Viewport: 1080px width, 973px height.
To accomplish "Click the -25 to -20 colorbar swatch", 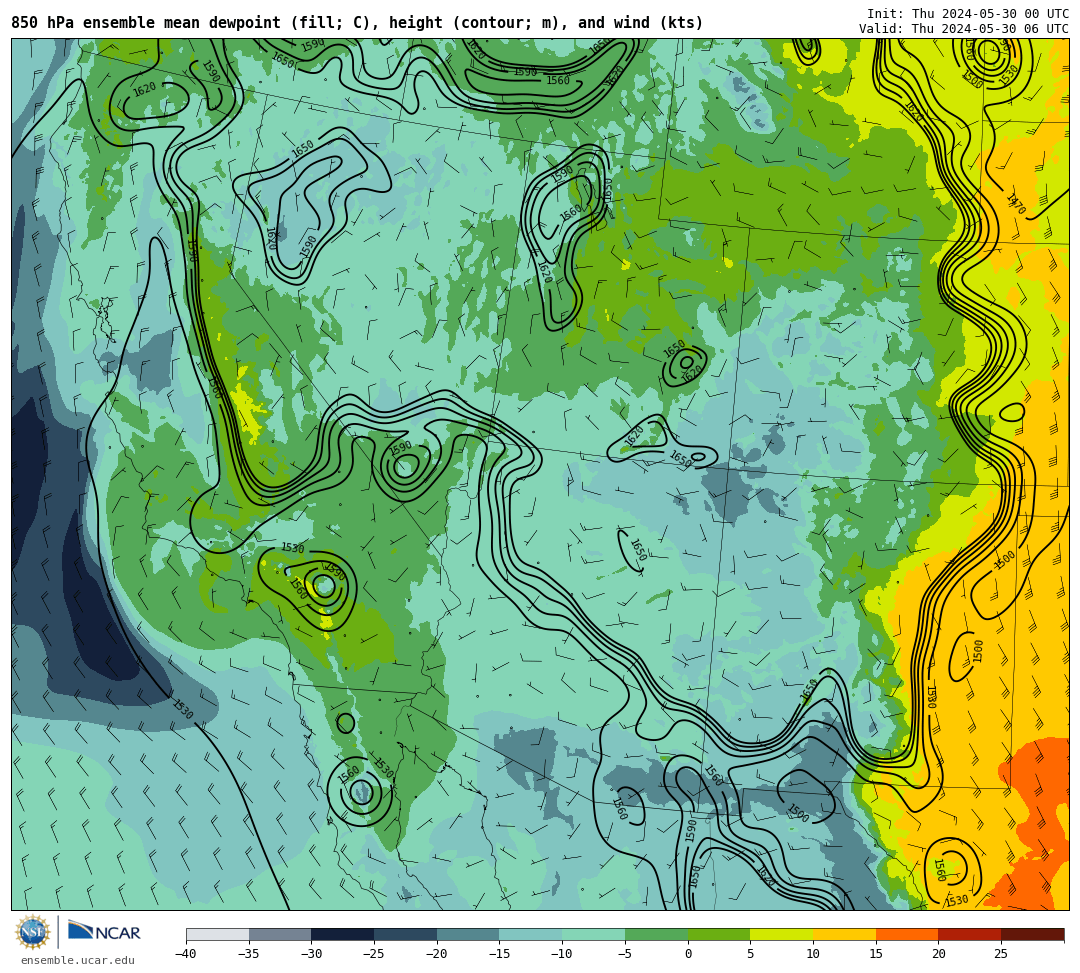I will pos(406,934).
